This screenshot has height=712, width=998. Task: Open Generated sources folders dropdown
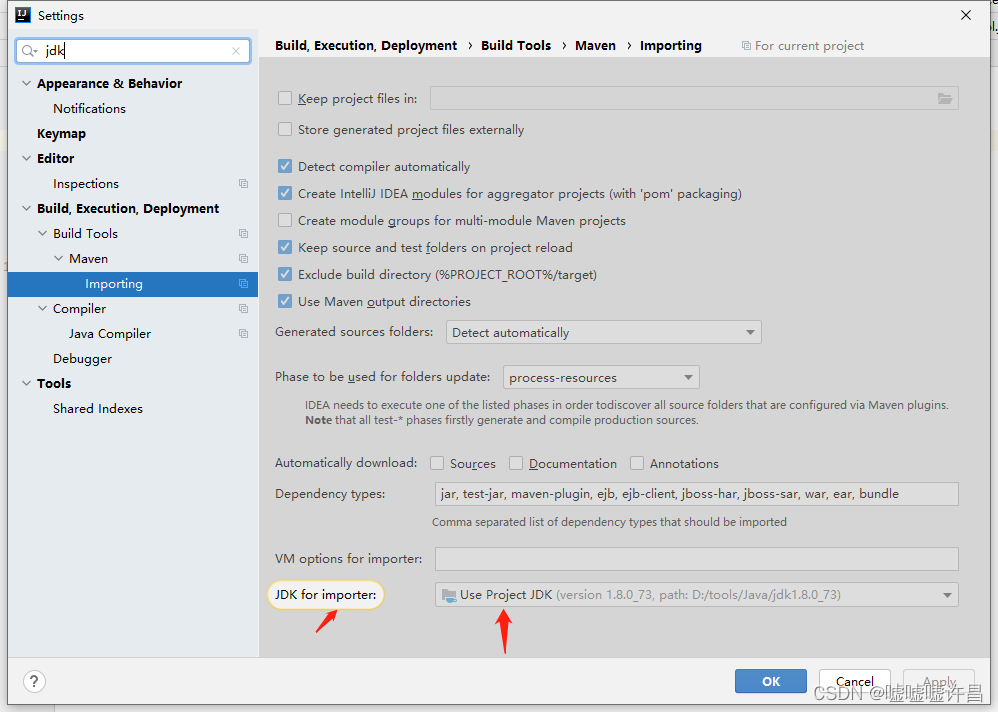coord(603,332)
